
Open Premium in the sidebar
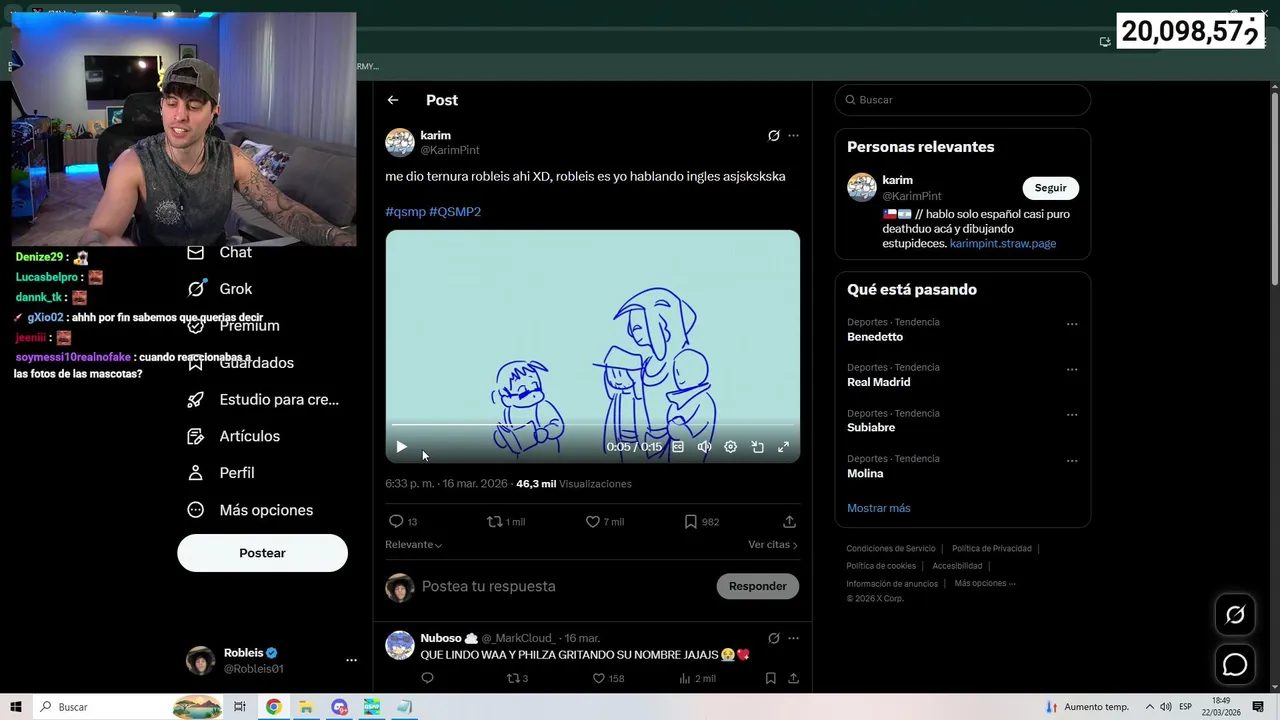pos(233,326)
